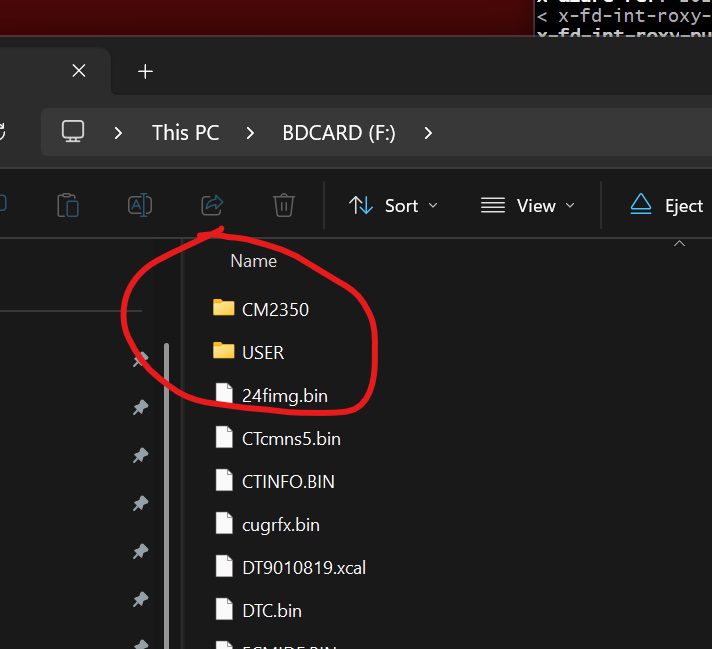Image resolution: width=712 pixels, height=649 pixels.
Task: Click BDCARD (F:) breadcrumb segment
Action: click(339, 132)
